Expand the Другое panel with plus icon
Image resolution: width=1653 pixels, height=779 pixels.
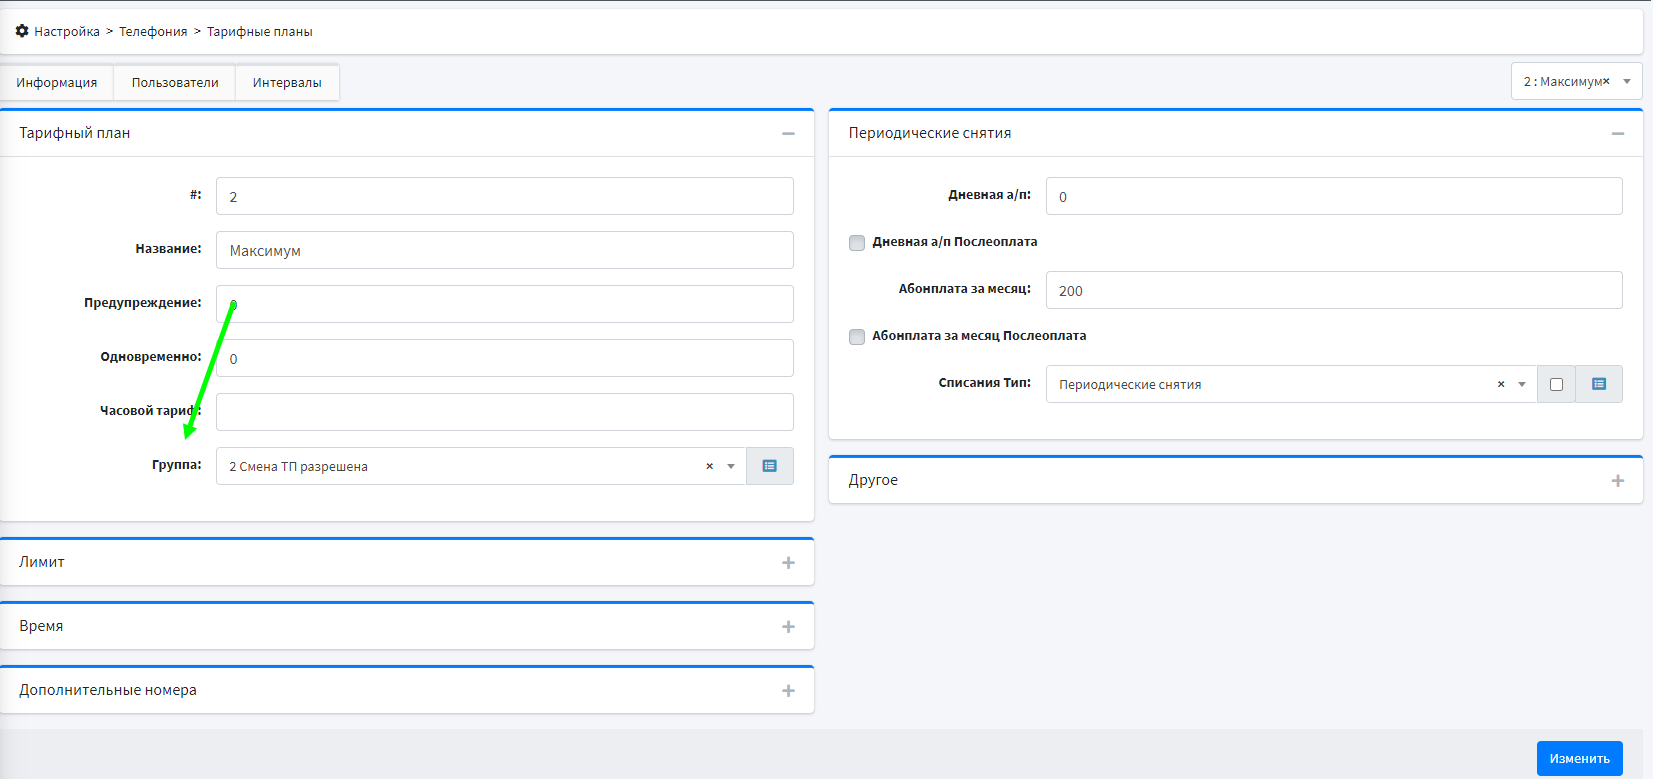click(1617, 481)
